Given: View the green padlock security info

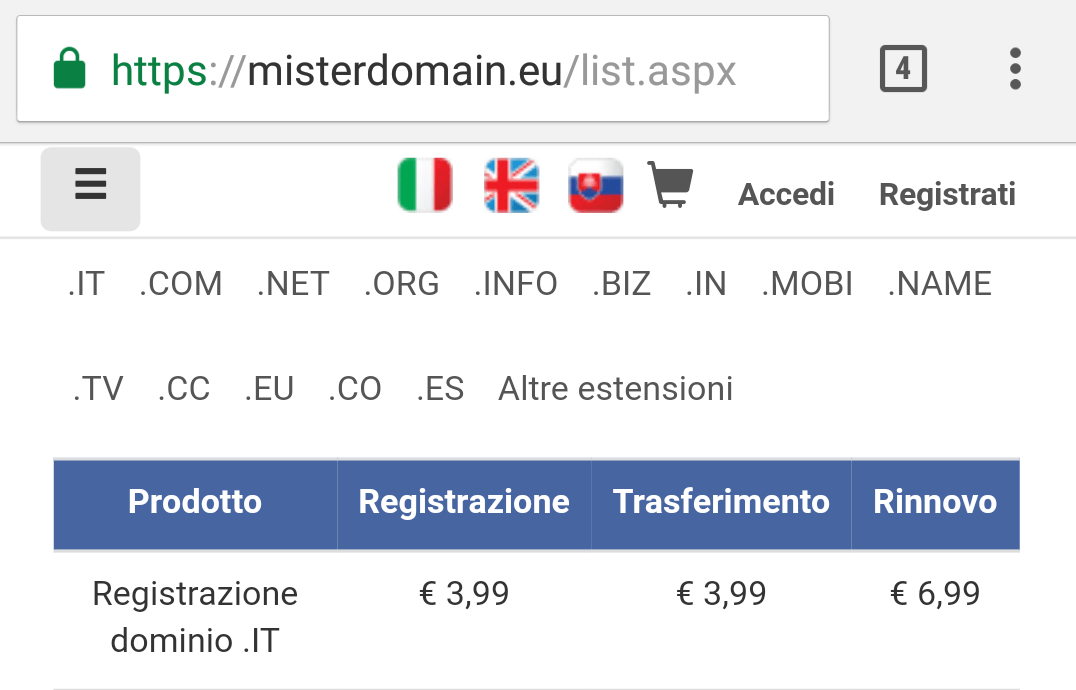Looking at the screenshot, I should pos(69,68).
